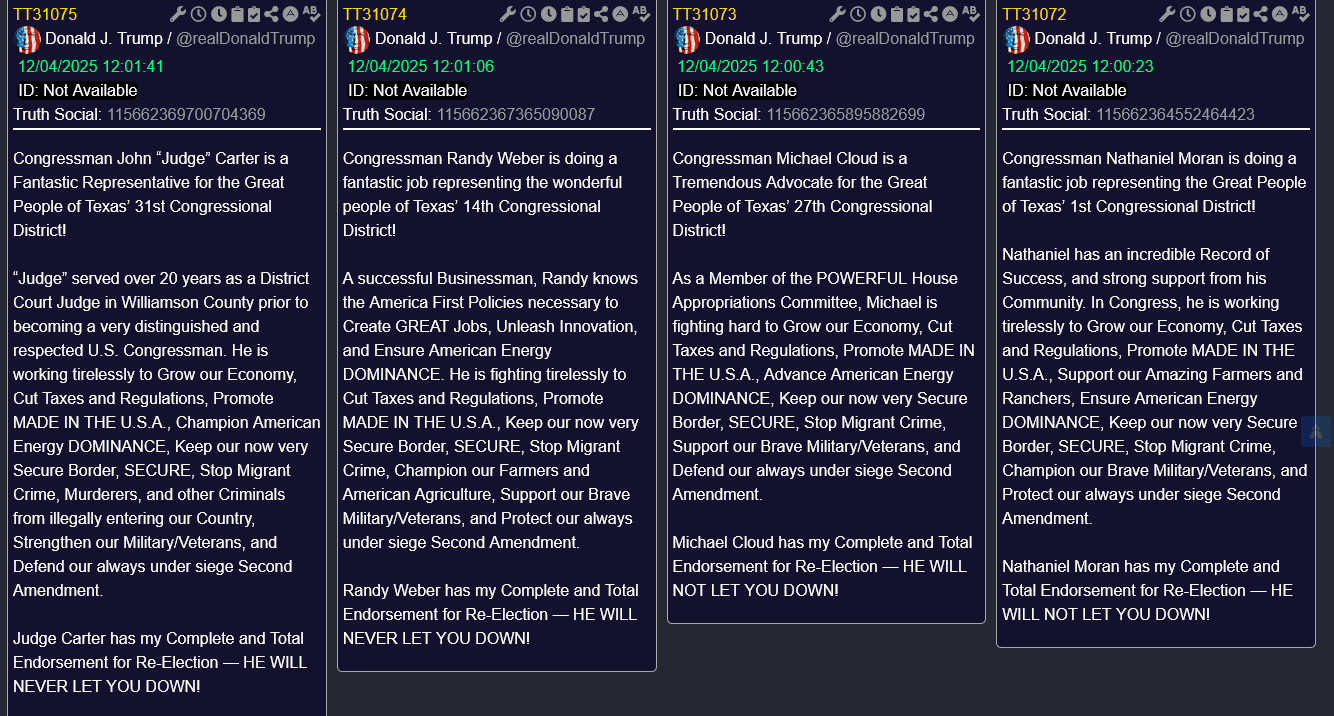Click the plain clipboard icon on TT31072
This screenshot has height=716, width=1334.
click(x=1227, y=14)
